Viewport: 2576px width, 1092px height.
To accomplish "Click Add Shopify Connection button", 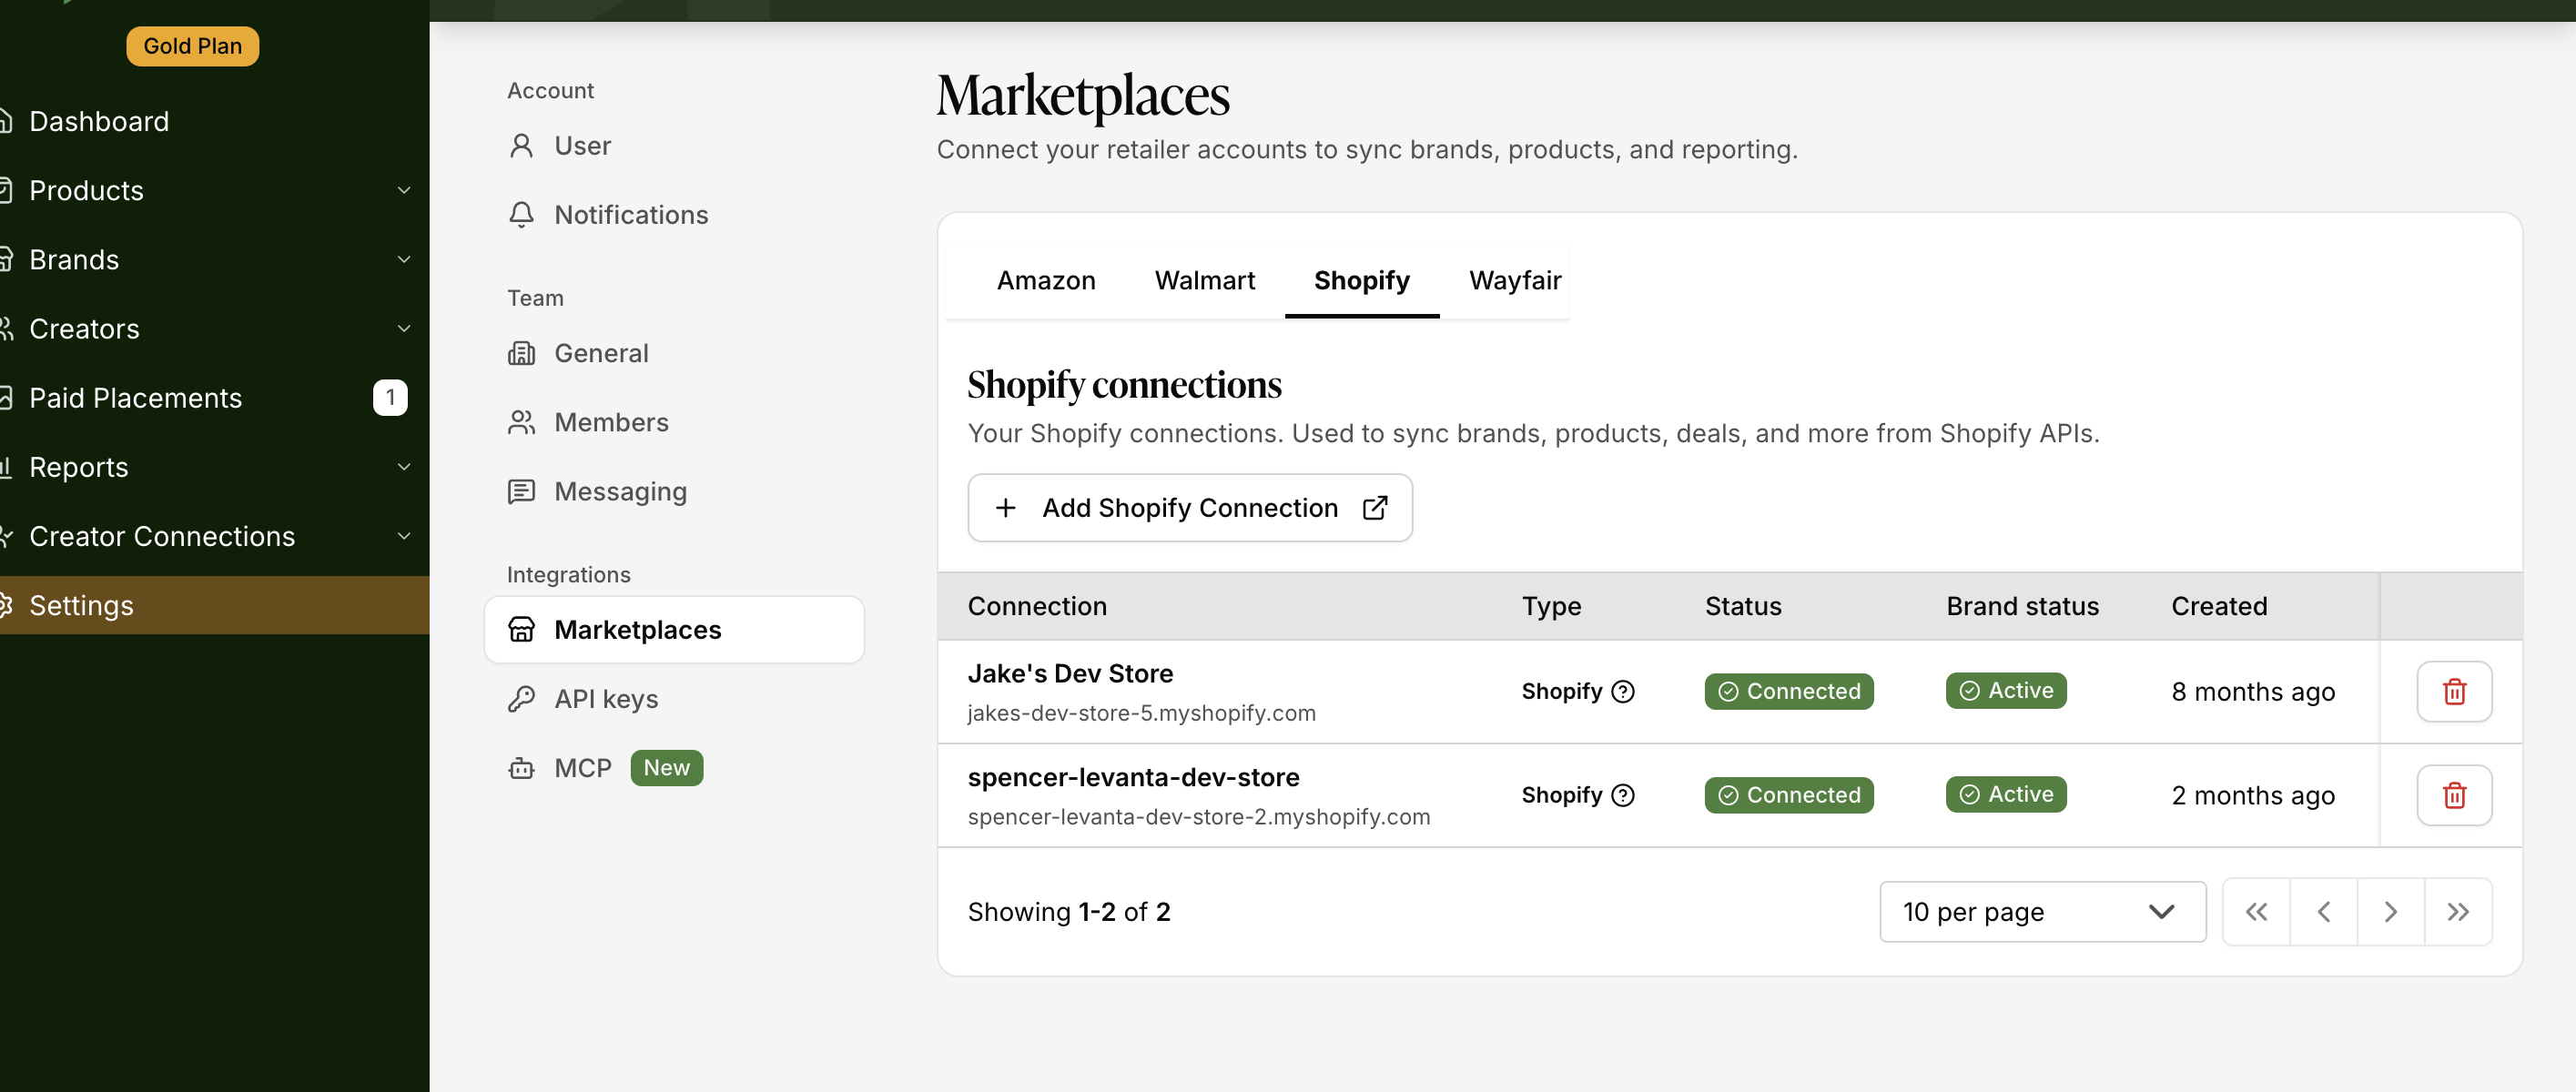I will tap(1189, 508).
